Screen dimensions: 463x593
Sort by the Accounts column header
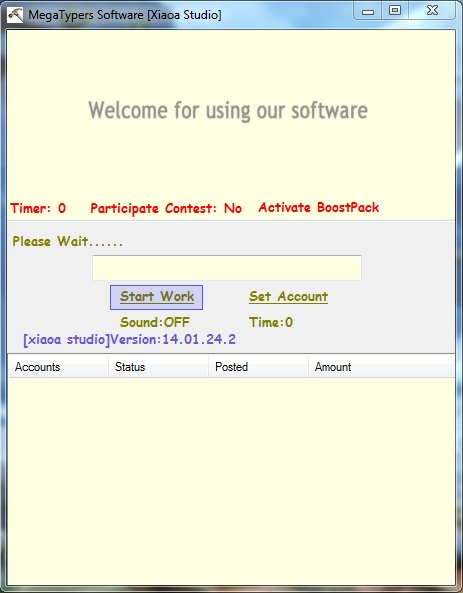58,367
